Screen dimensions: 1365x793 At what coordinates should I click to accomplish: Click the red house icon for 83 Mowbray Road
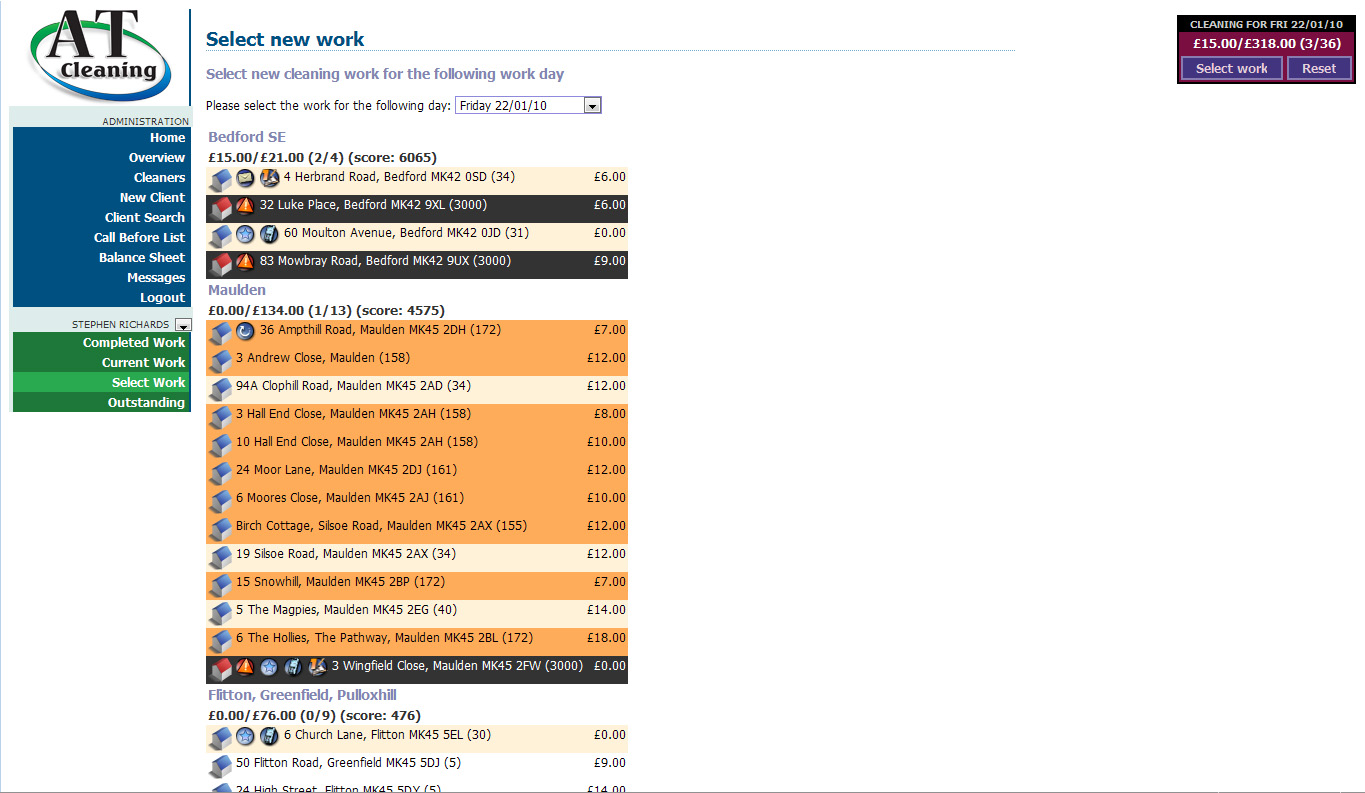(x=221, y=264)
